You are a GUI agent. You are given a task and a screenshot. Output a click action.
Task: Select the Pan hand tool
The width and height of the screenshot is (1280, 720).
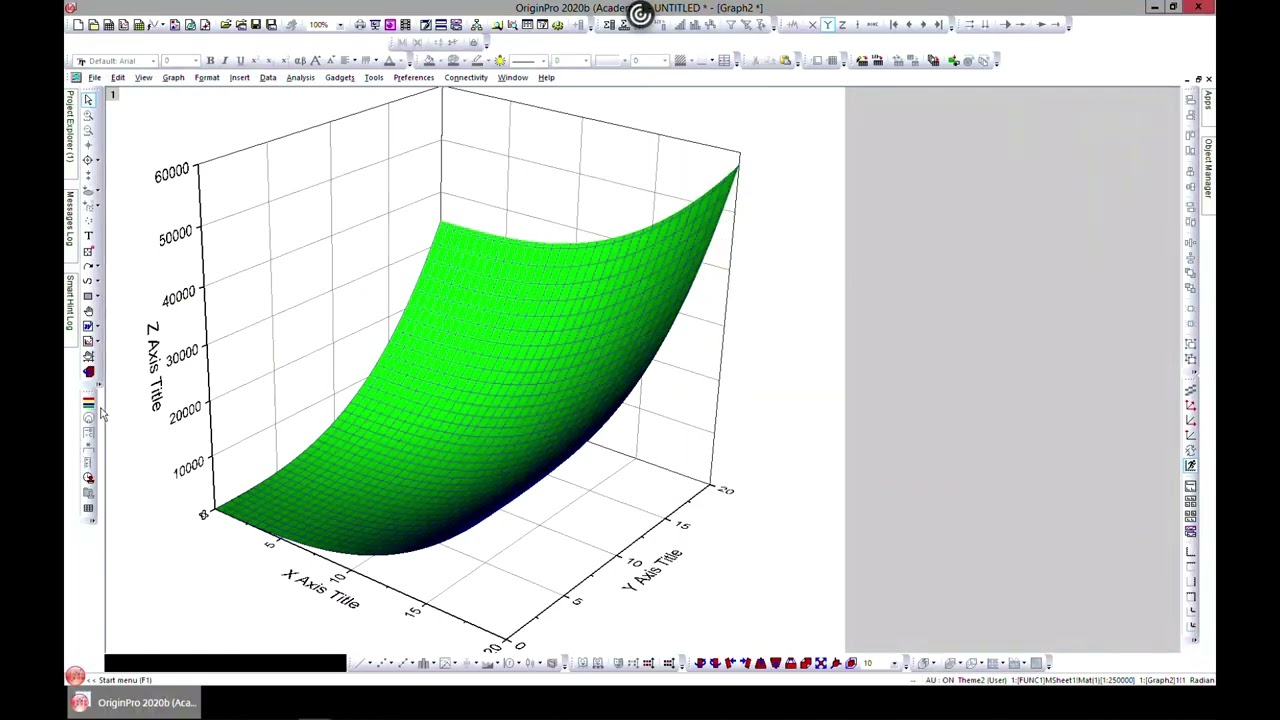88,312
